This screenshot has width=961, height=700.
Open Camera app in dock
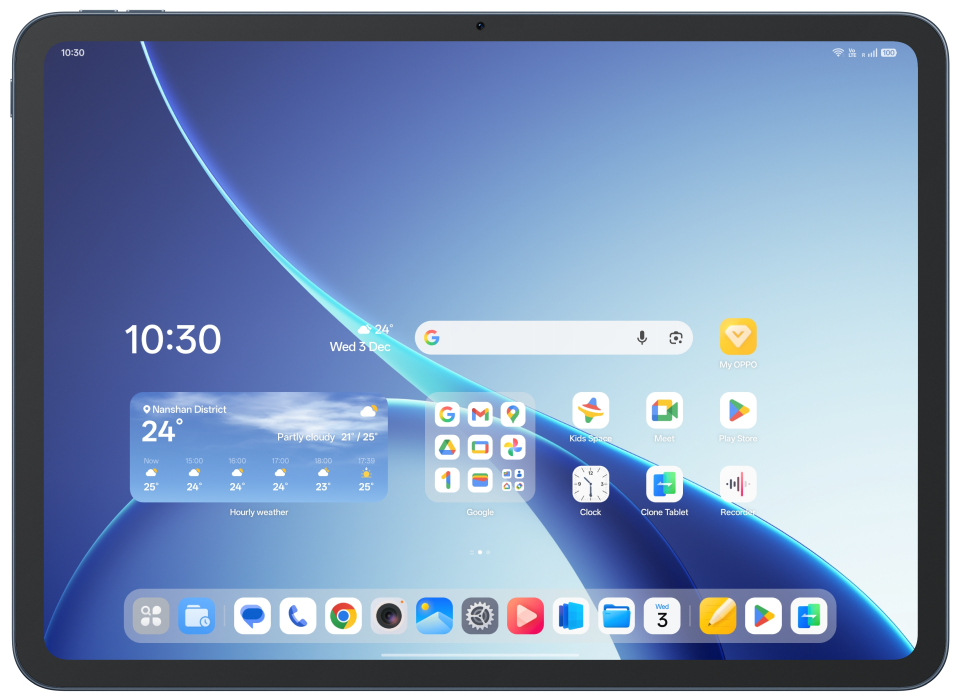click(x=389, y=616)
